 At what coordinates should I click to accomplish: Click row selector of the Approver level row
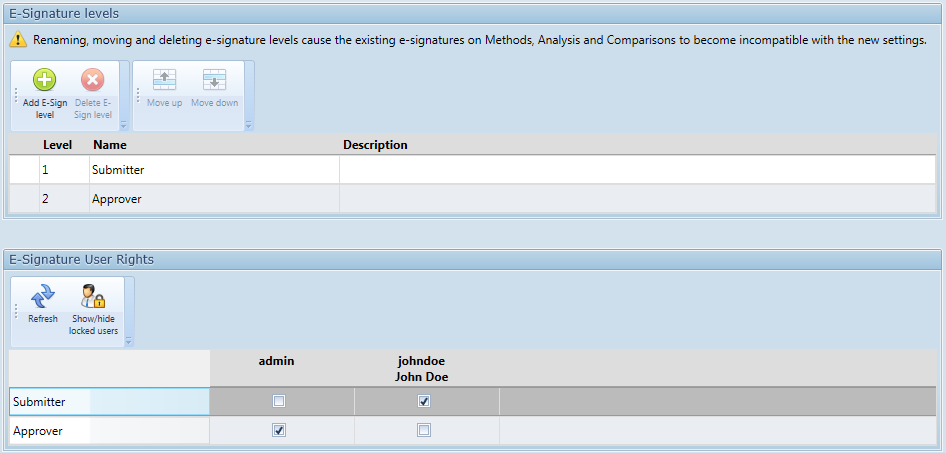tap(25, 198)
